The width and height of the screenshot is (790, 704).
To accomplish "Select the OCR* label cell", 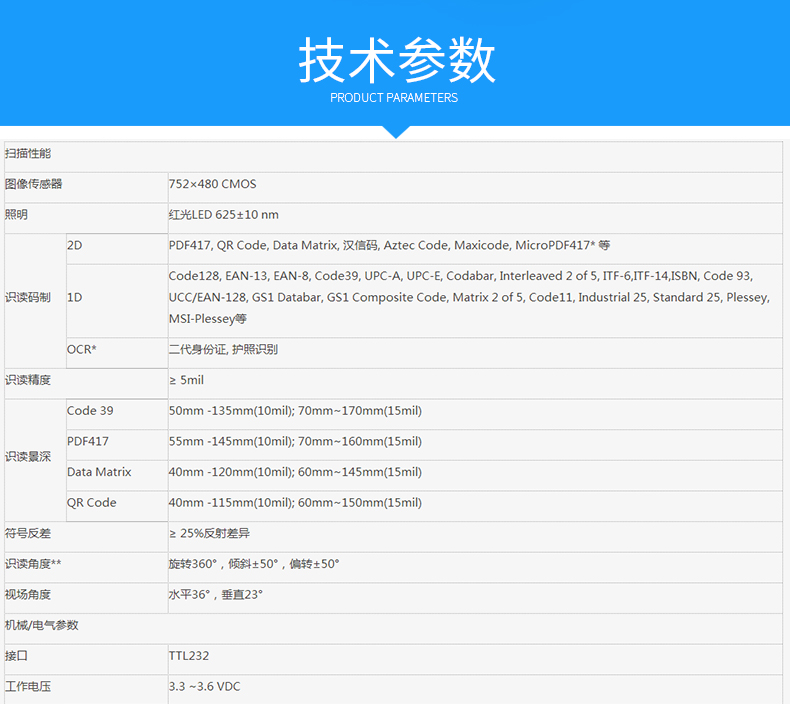I will point(82,349).
